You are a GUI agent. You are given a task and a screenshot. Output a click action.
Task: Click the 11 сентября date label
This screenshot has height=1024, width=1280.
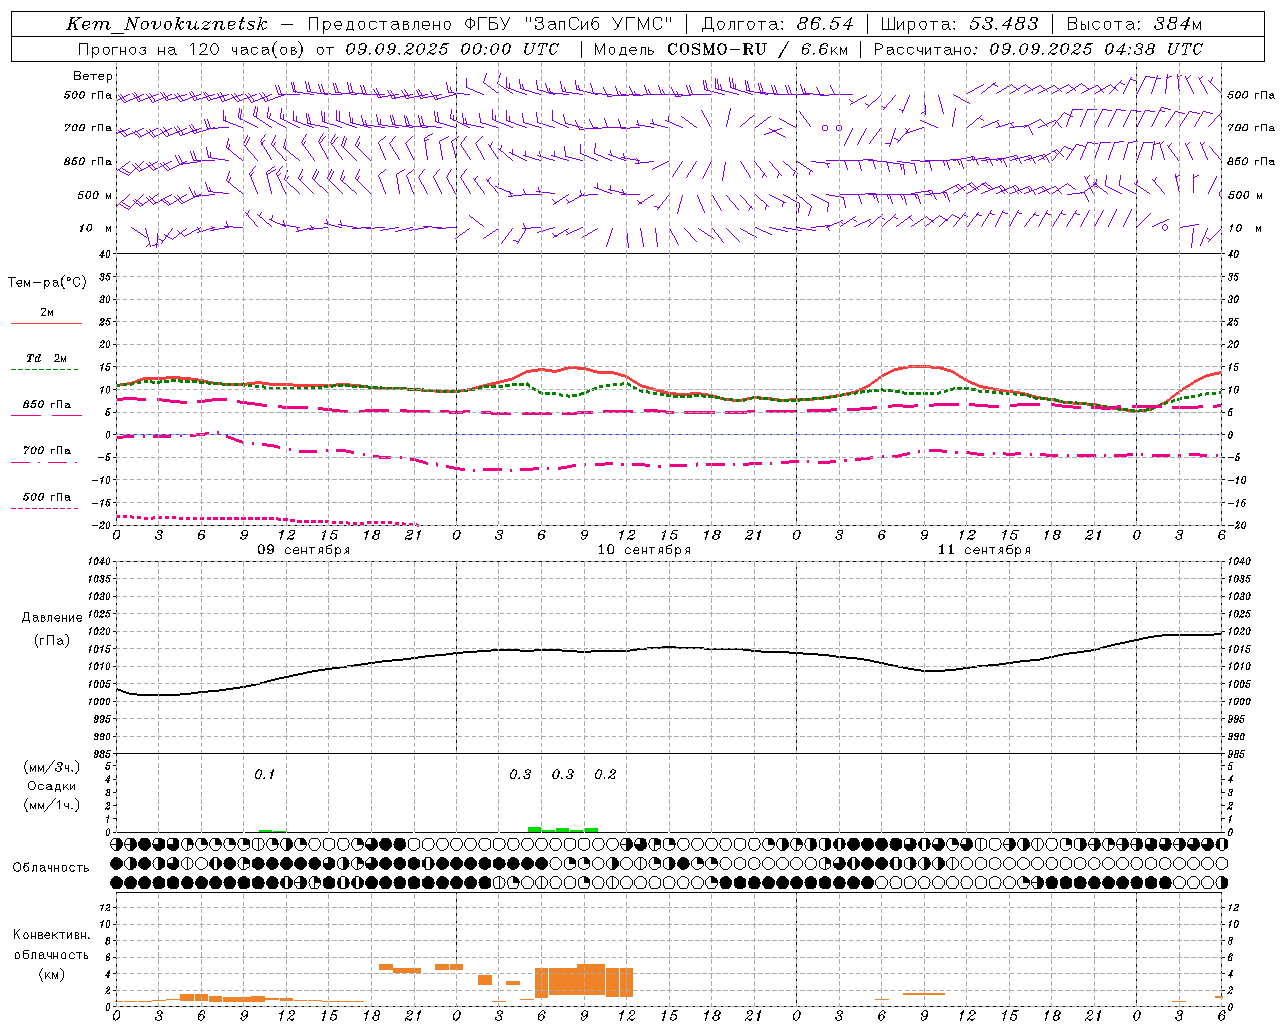click(984, 550)
